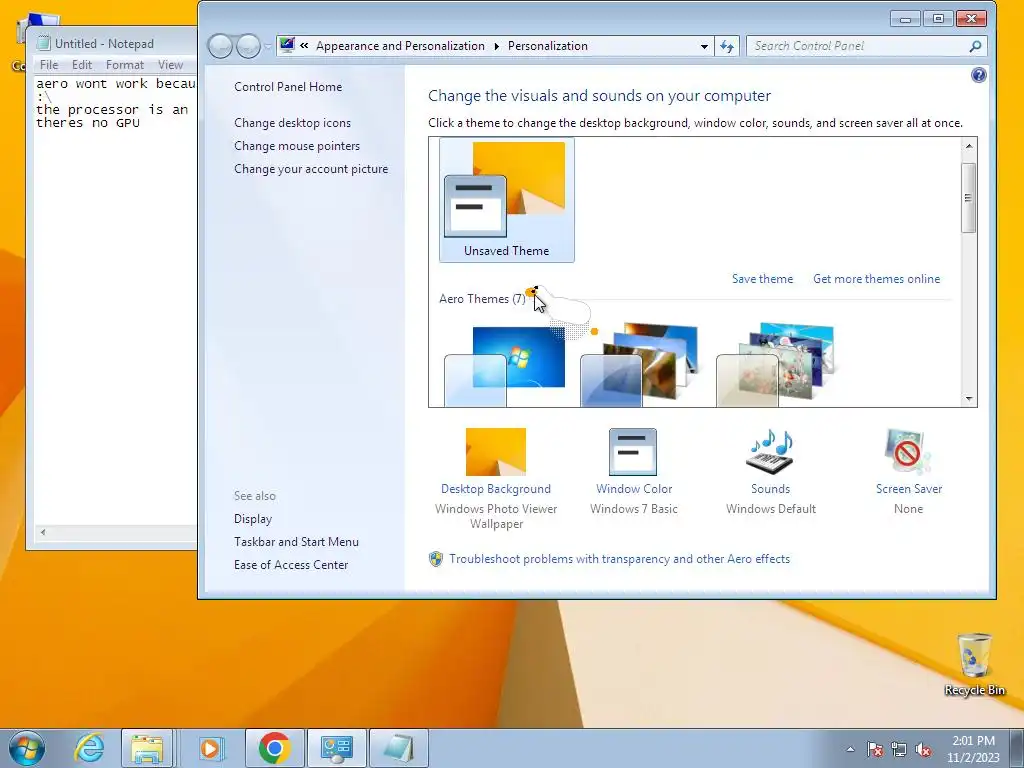Open the Display link under See also
This screenshot has height=768, width=1024.
pos(253,519)
